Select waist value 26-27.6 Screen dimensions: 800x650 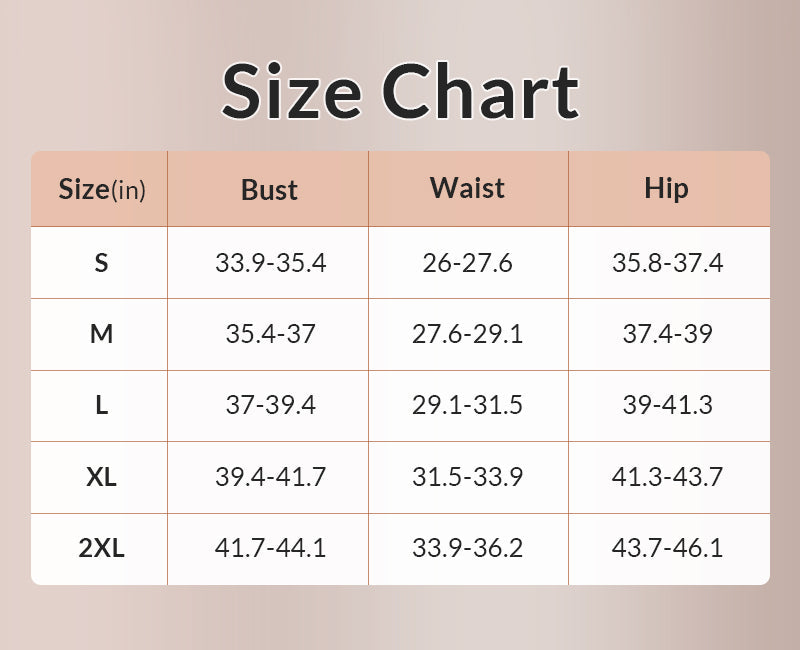point(467,263)
